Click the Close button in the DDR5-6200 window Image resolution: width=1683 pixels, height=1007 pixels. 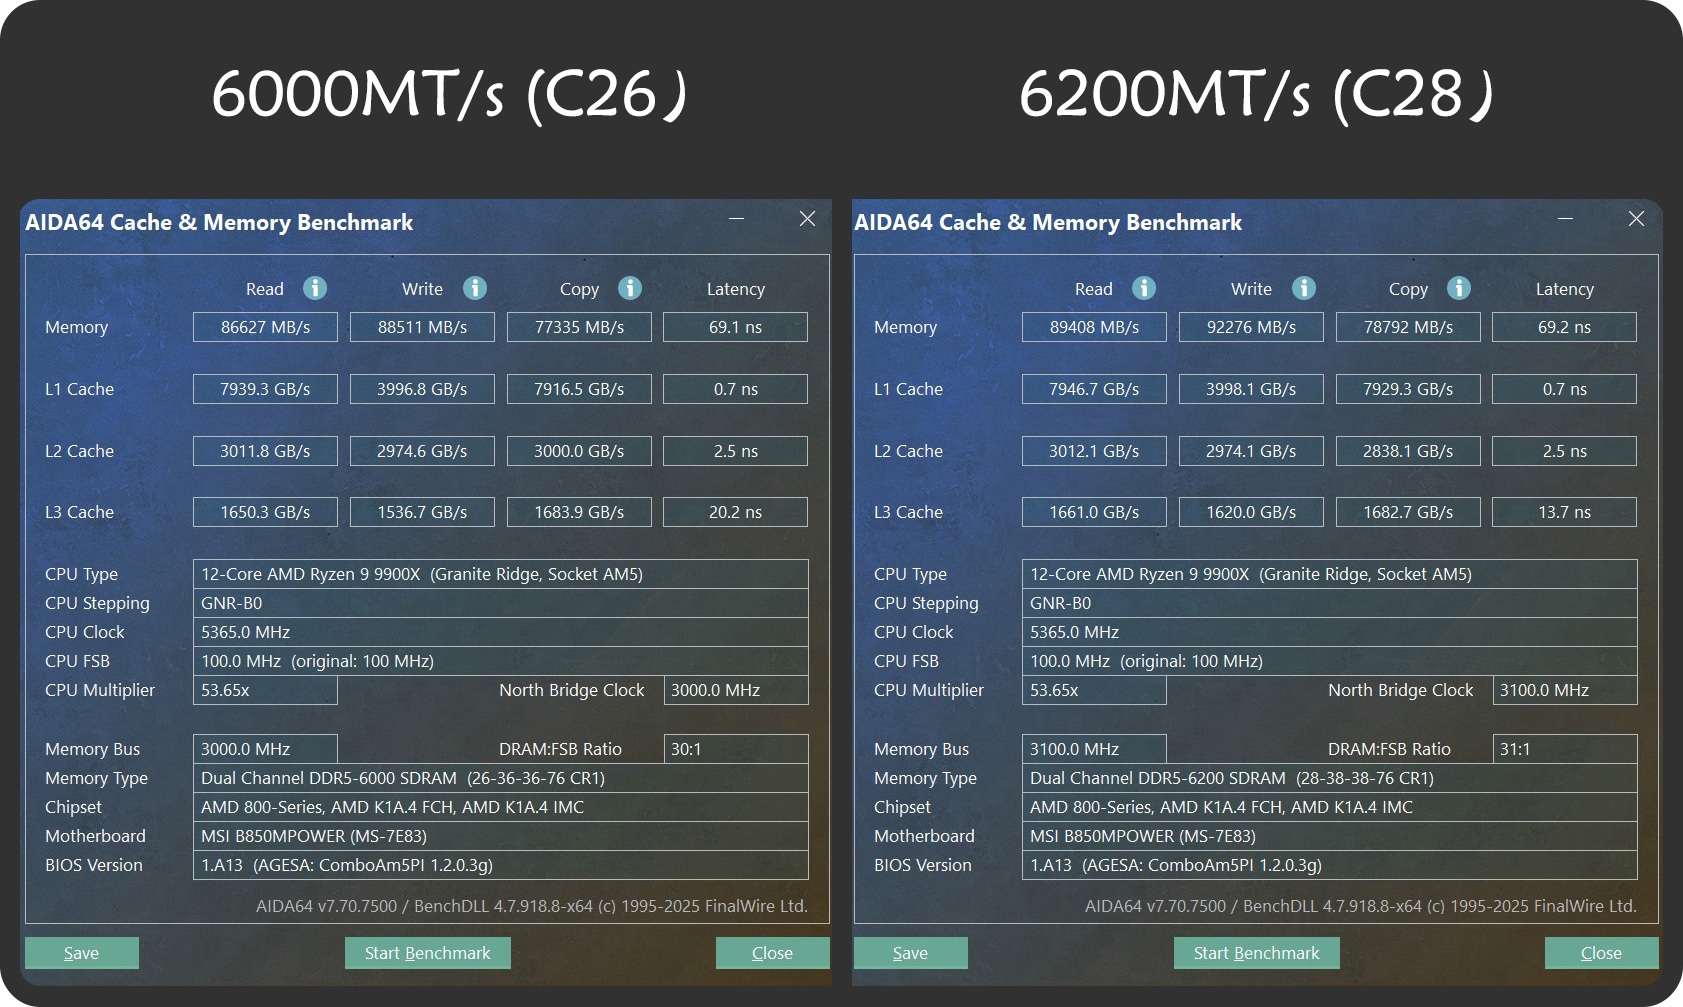pos(1602,953)
